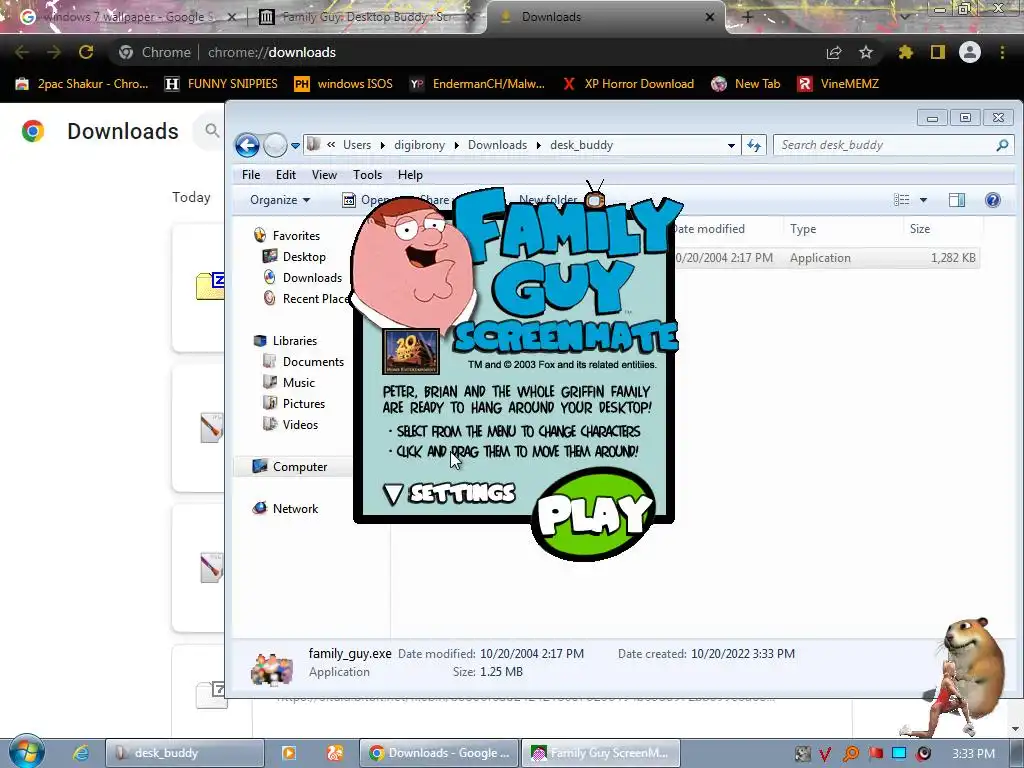The image size is (1024, 768).
Task: Click the Windows Start orb
Action: coord(27,752)
